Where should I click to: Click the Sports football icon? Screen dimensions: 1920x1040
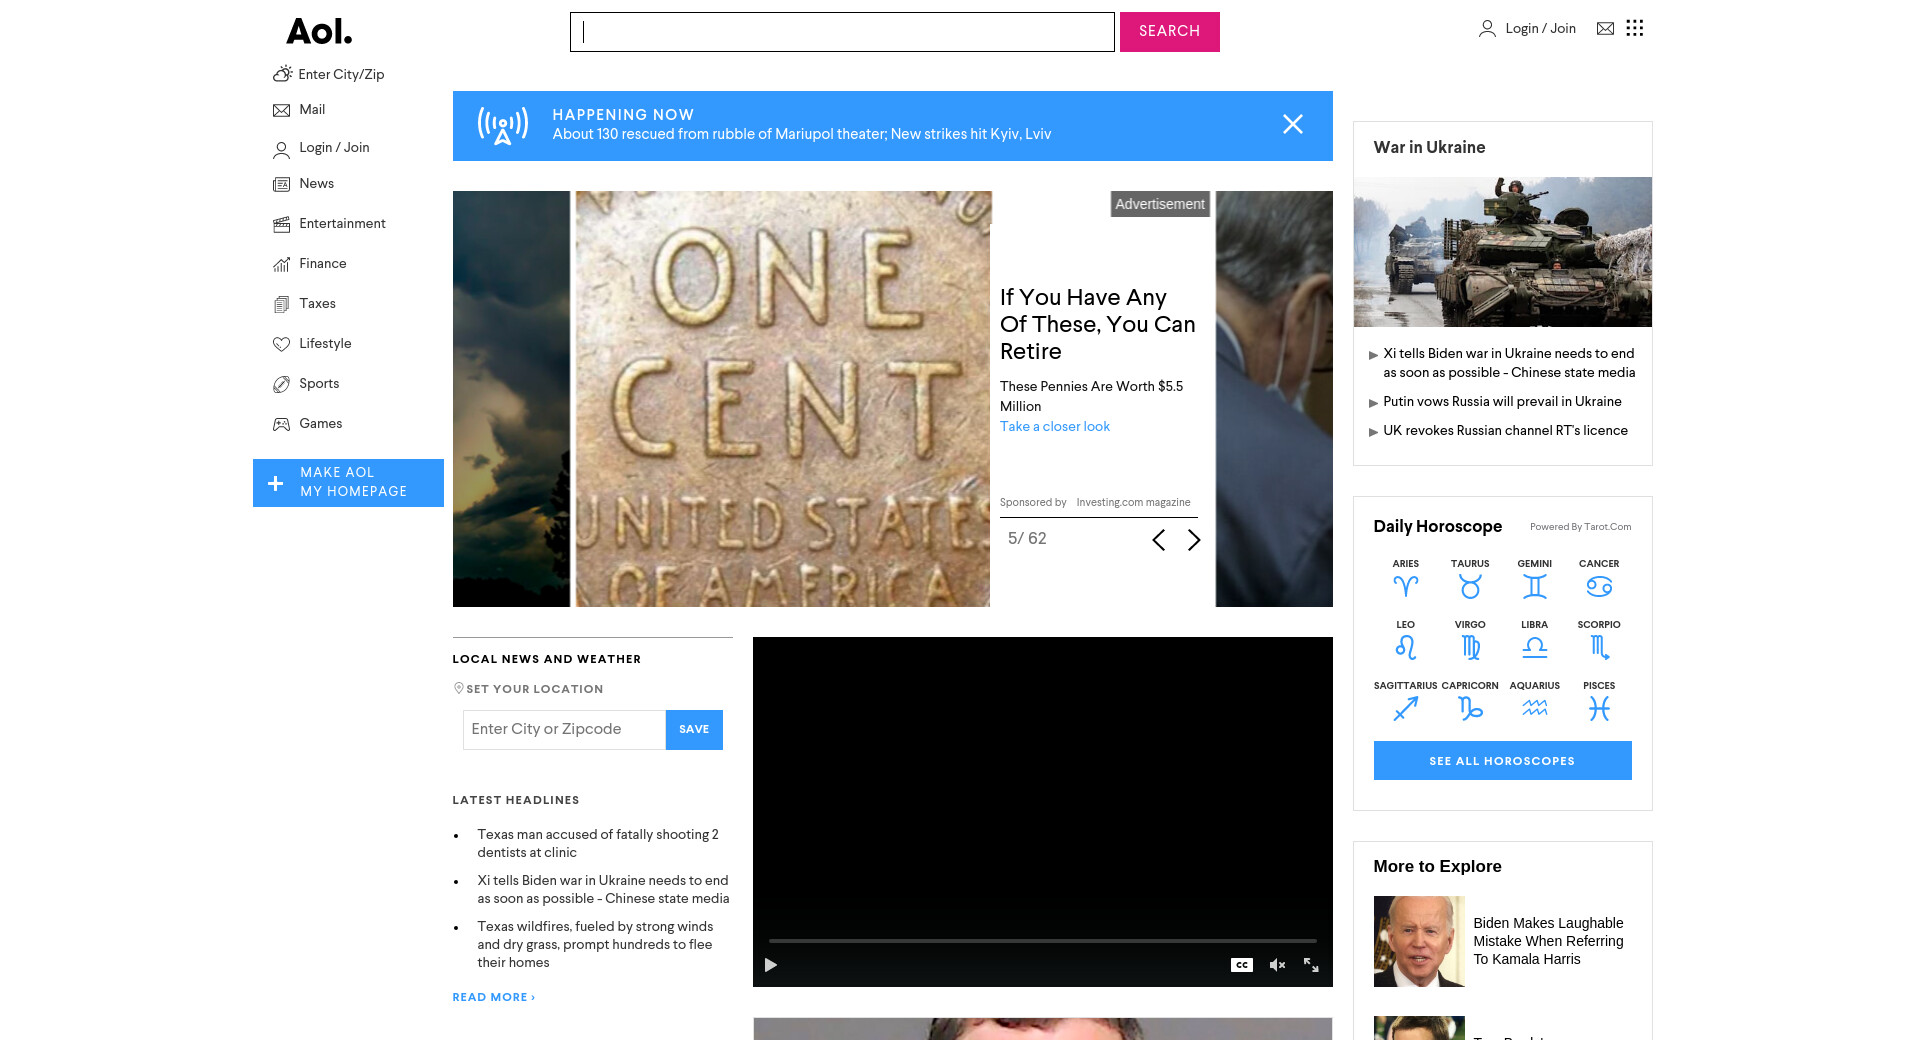[x=282, y=384]
